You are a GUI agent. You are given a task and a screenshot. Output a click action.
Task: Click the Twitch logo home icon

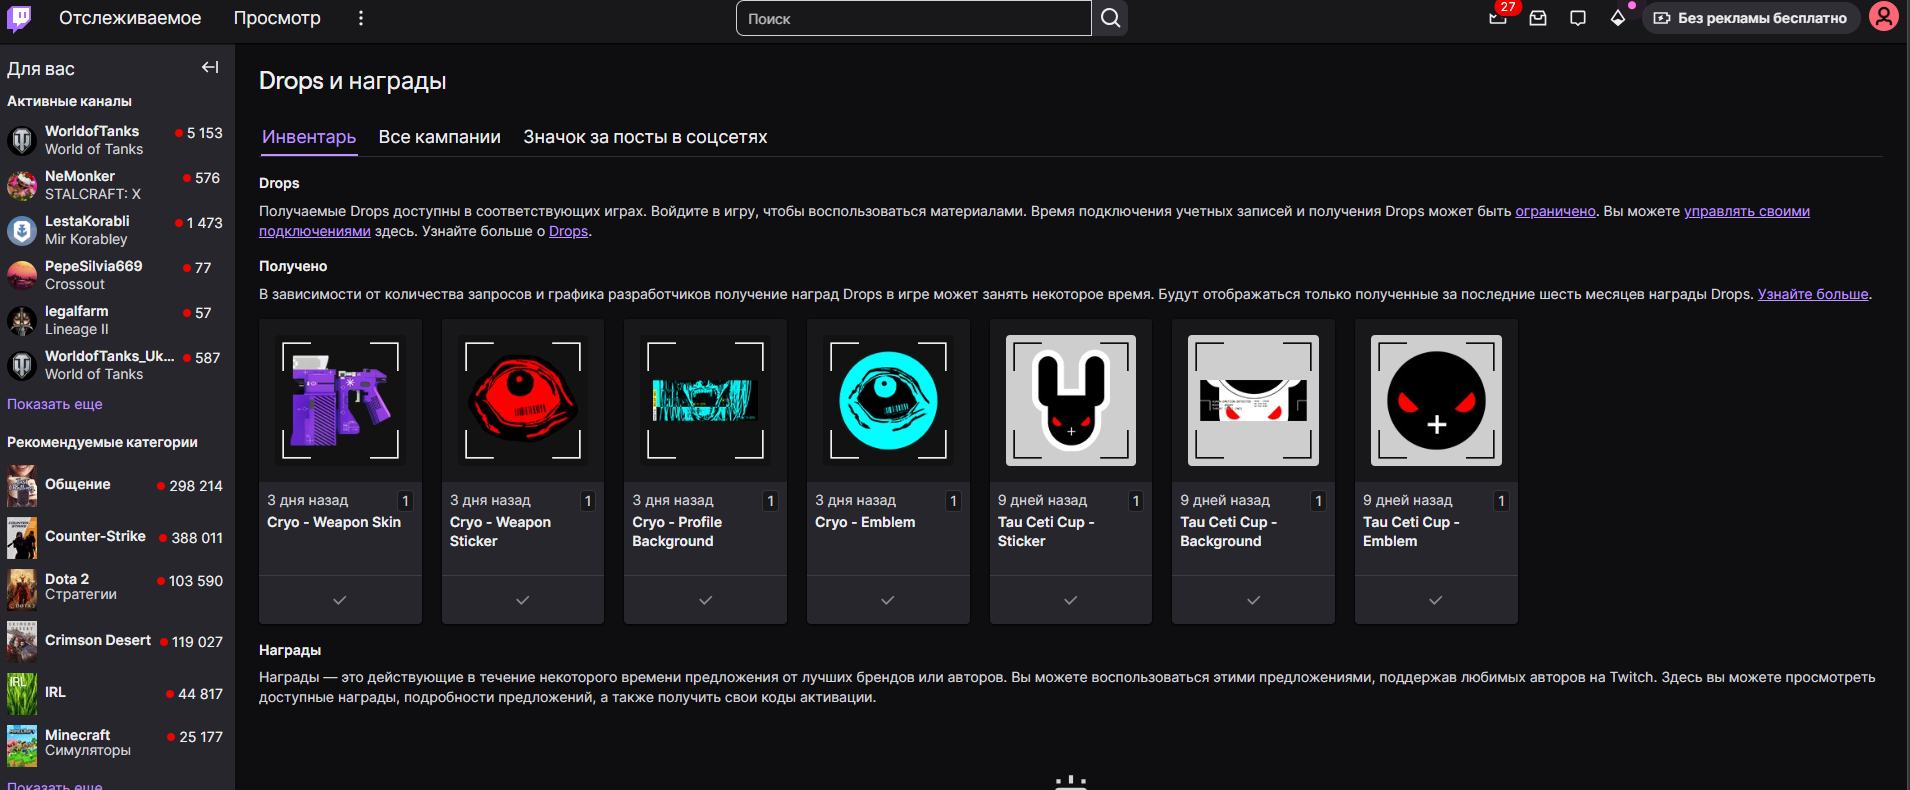pyautogui.click(x=19, y=18)
